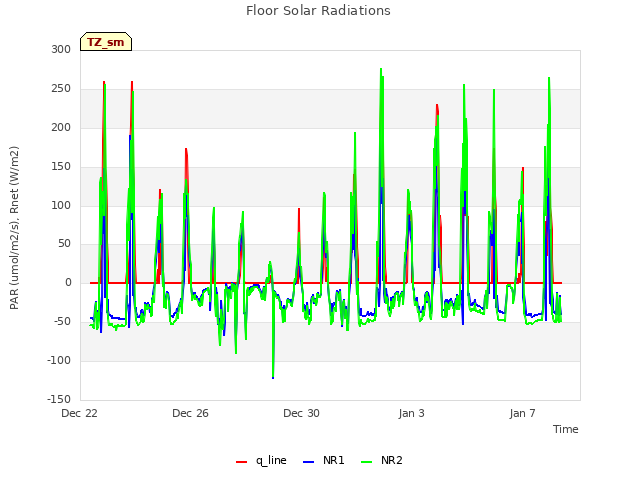The width and height of the screenshot is (640, 480).
Task: Click the 250 y-axis tick label
Action: tap(61, 89)
